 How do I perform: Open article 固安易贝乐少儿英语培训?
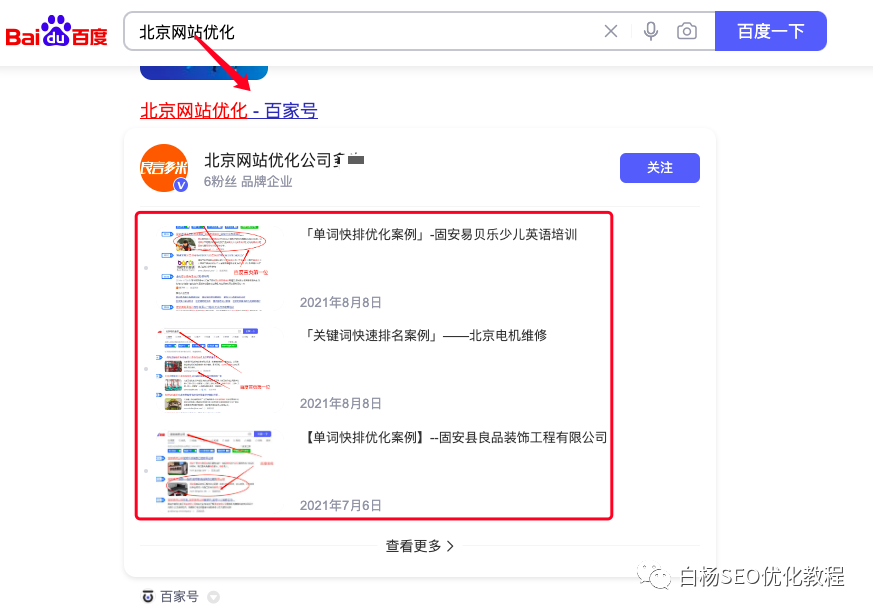439,234
